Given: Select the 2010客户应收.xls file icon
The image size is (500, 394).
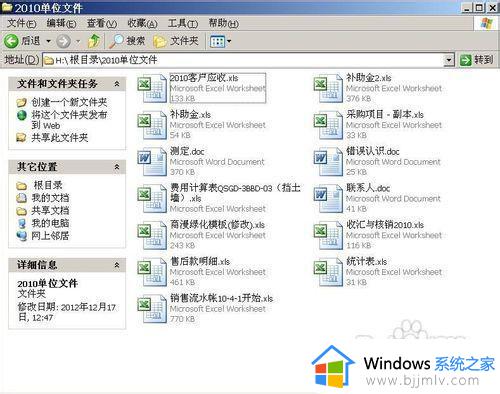Looking at the screenshot, I should point(152,88).
